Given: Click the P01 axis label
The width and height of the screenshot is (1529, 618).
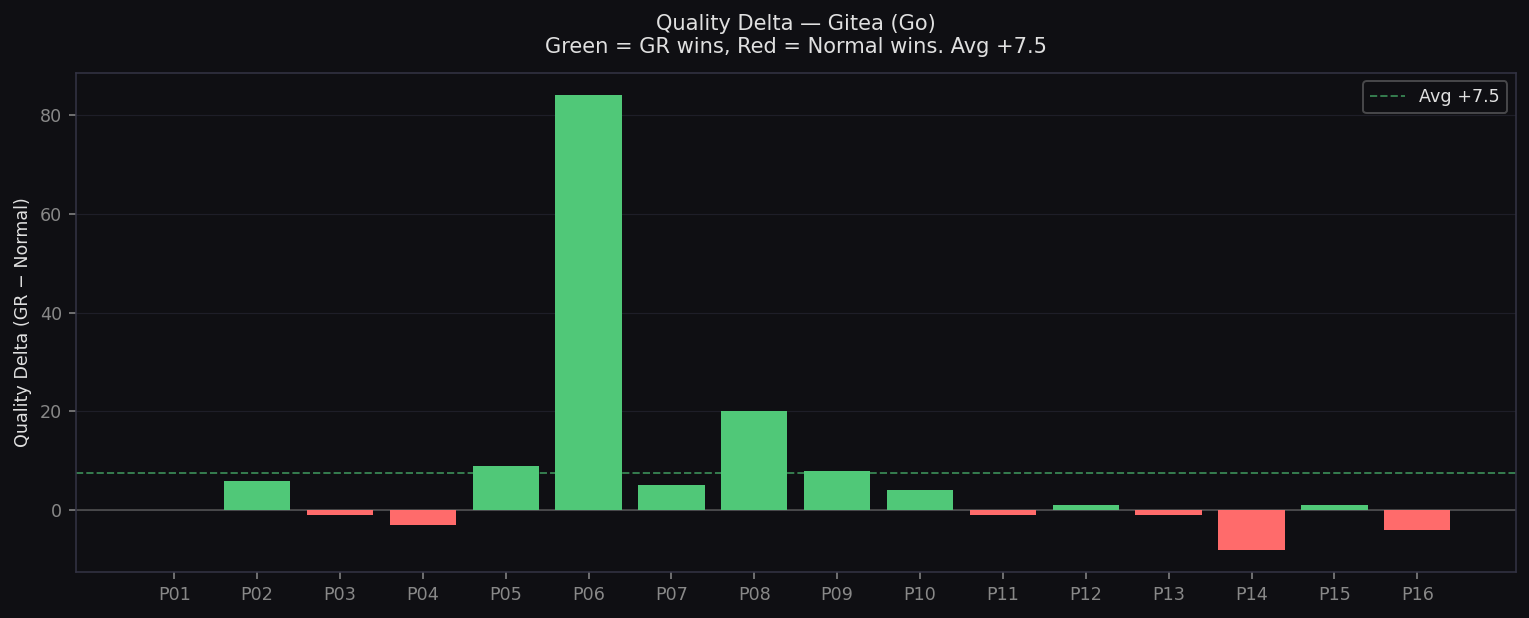Looking at the screenshot, I should tap(174, 593).
